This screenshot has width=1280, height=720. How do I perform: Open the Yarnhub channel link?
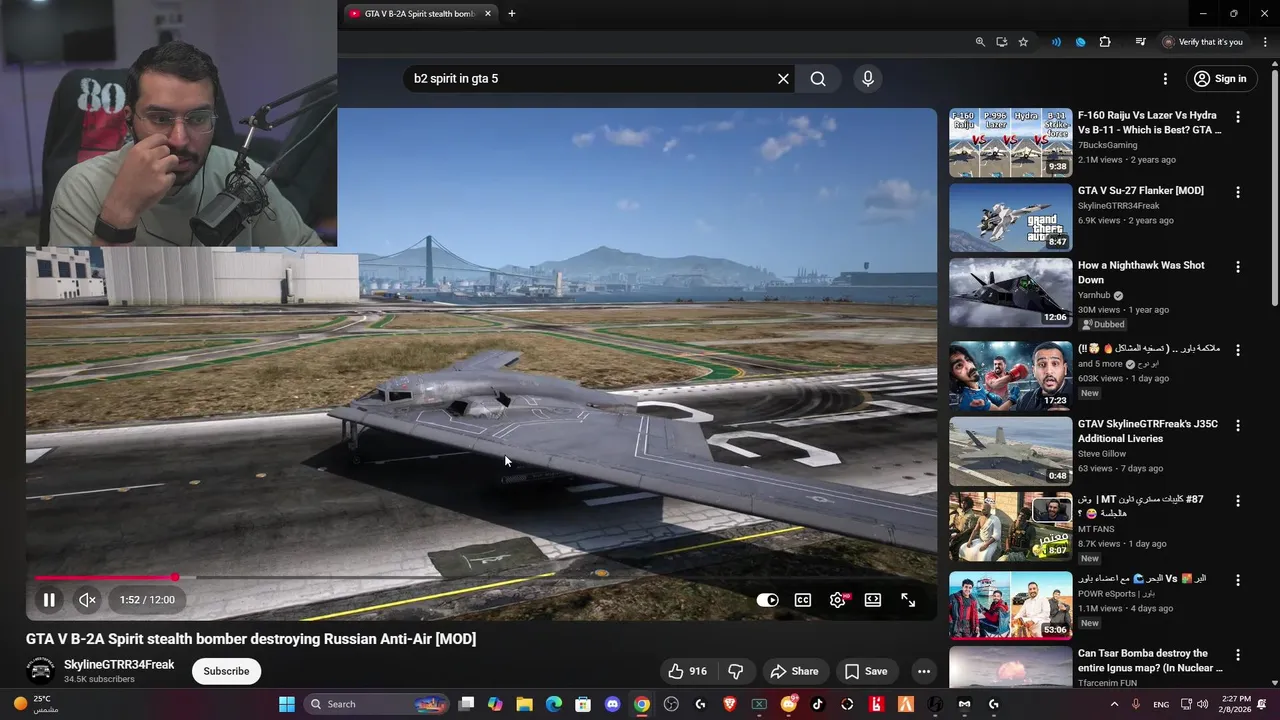1094,295
